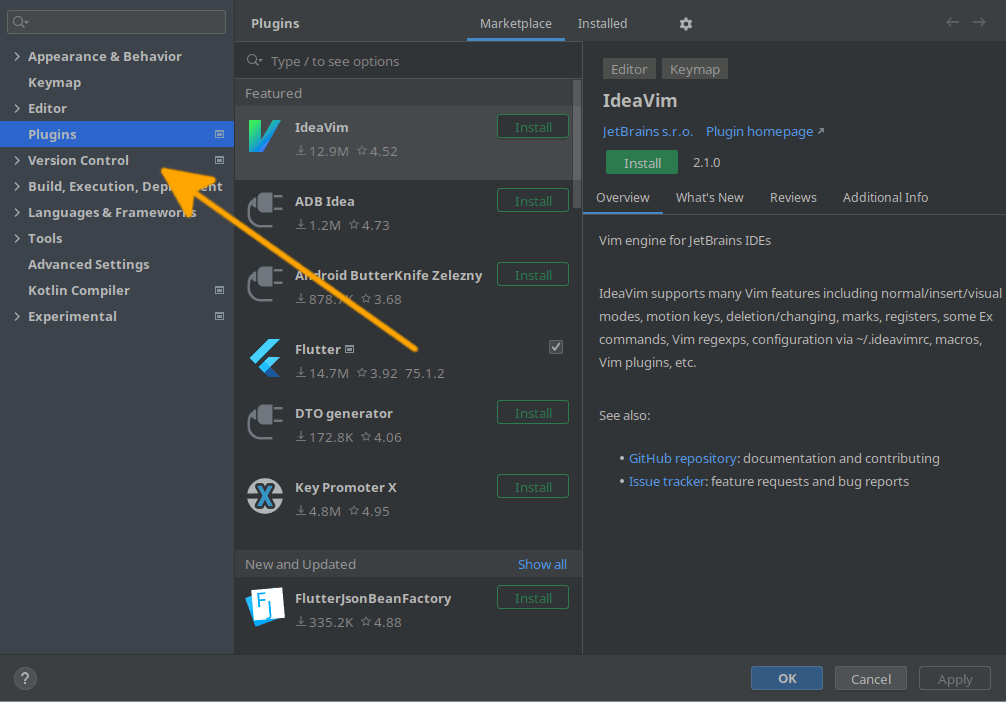
Task: Expand the Editor settings node
Action: (17, 108)
